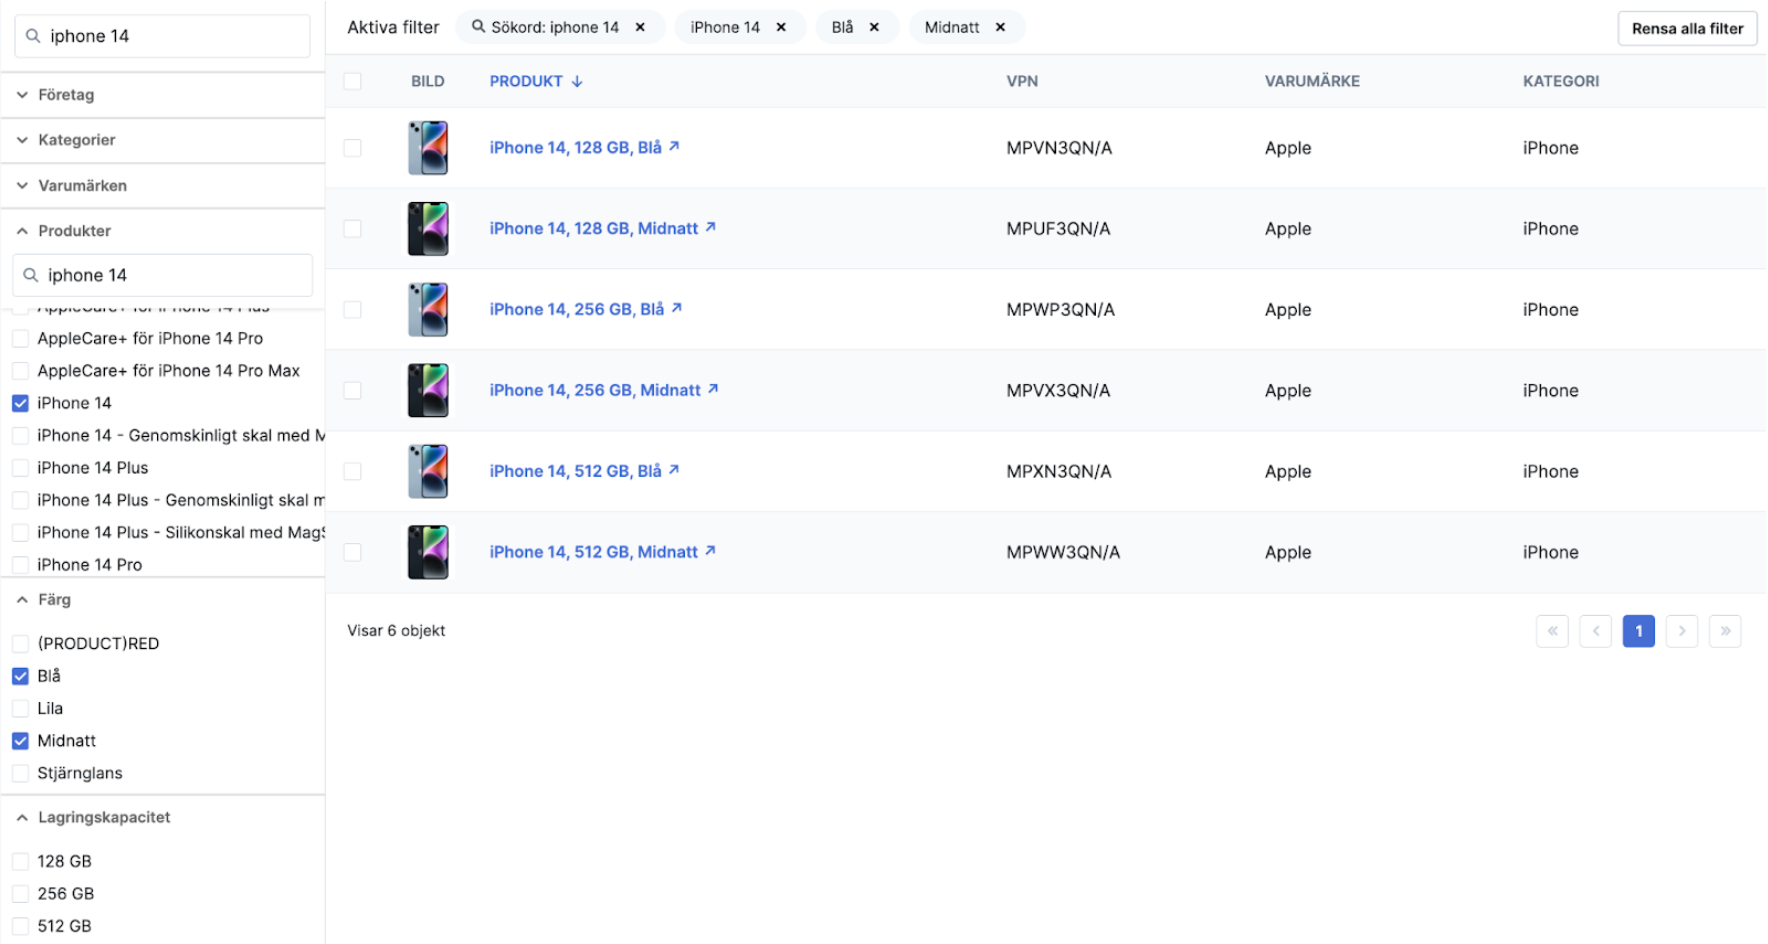The image size is (1768, 944).
Task: Open thumbnail of iPhone 14, 512 GB, Midnatt
Action: click(428, 553)
